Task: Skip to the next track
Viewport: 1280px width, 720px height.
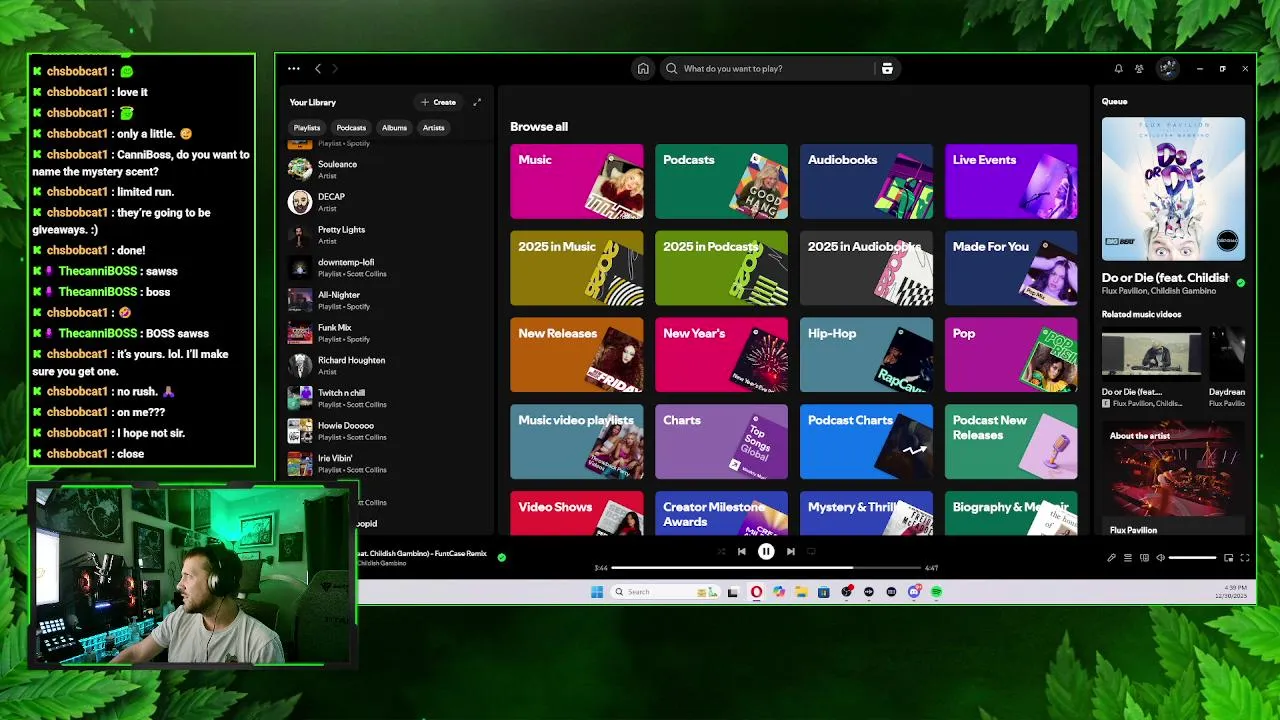Action: click(x=790, y=551)
